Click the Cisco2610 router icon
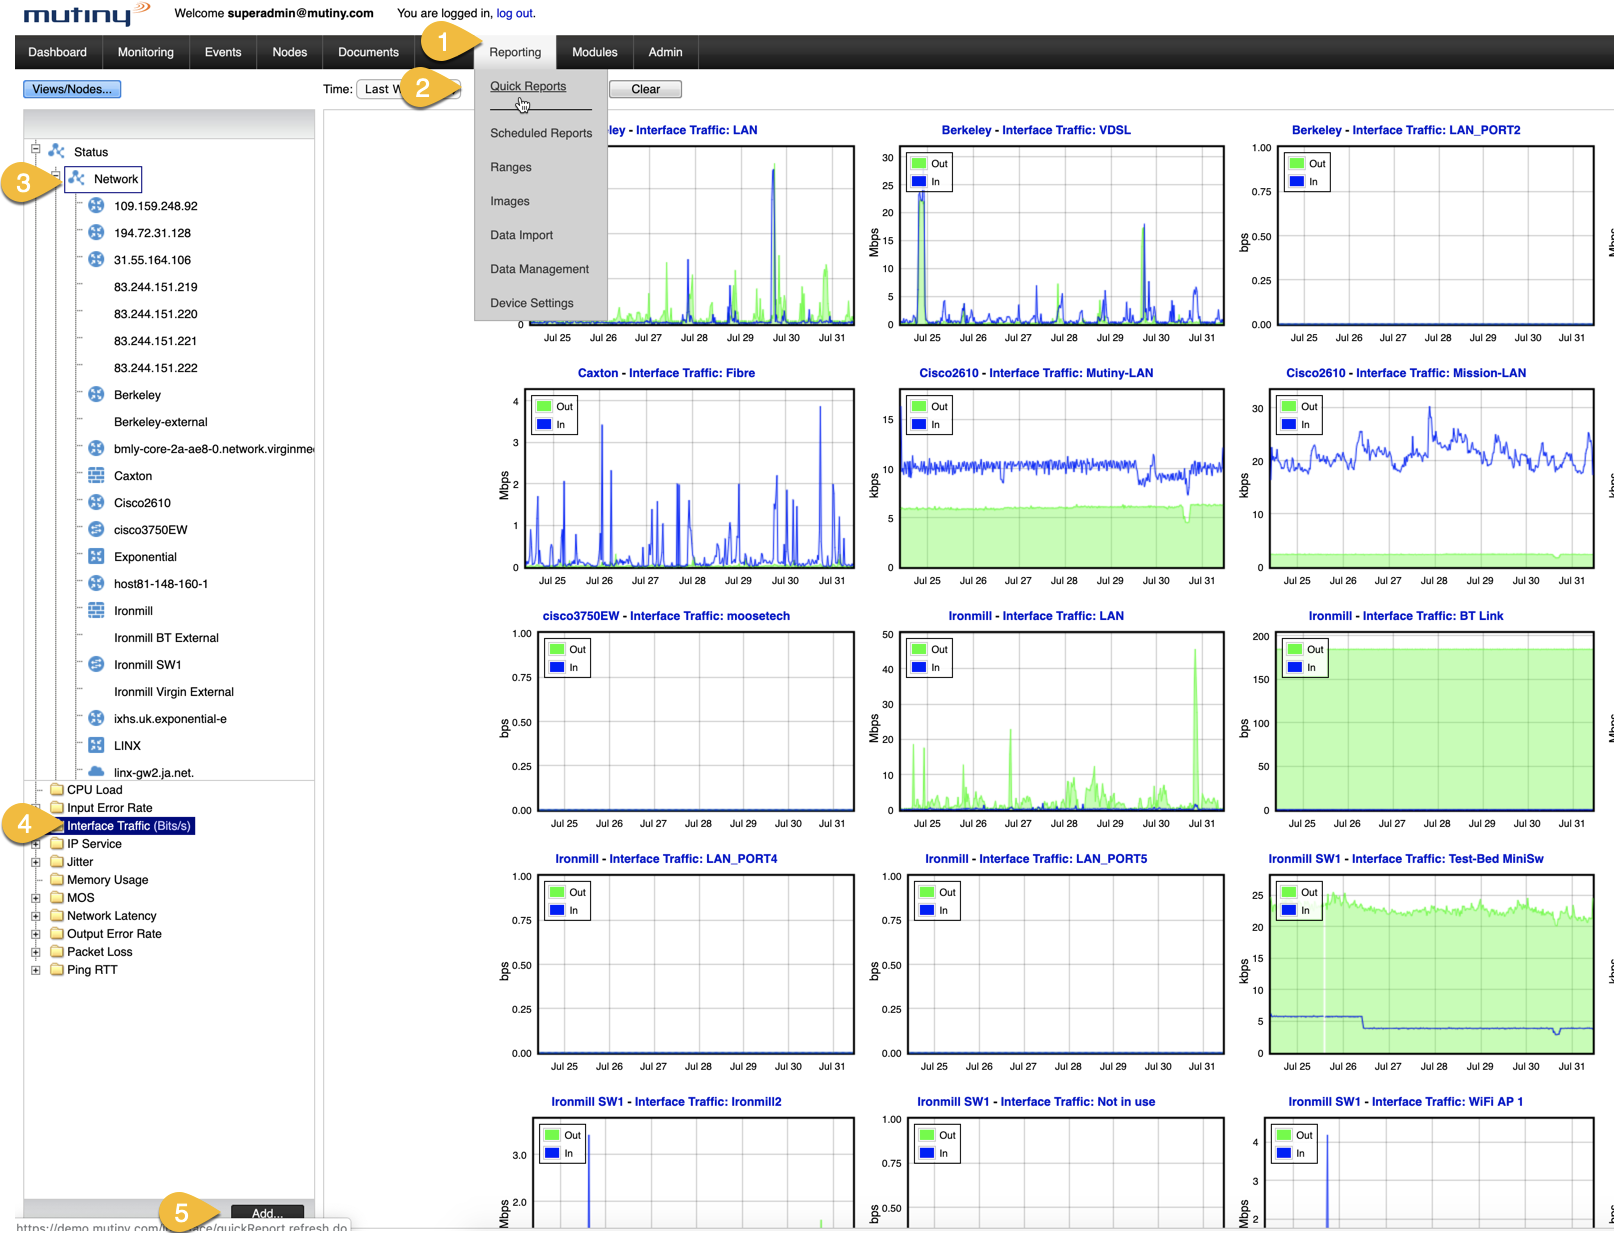Viewport: 1614px width, 1233px height. point(96,503)
